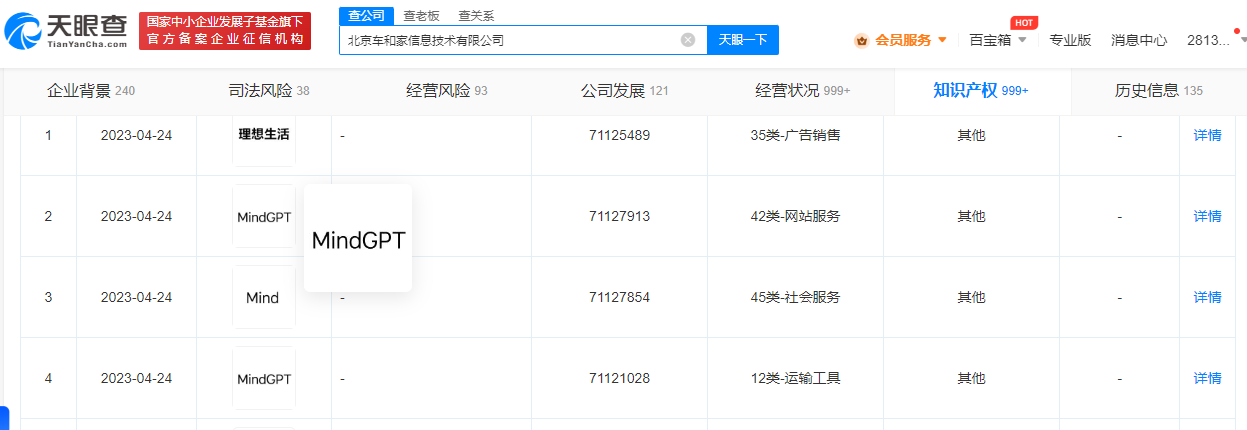Select the 查关系 search tab
The width and height of the screenshot is (1247, 430).
[476, 15]
